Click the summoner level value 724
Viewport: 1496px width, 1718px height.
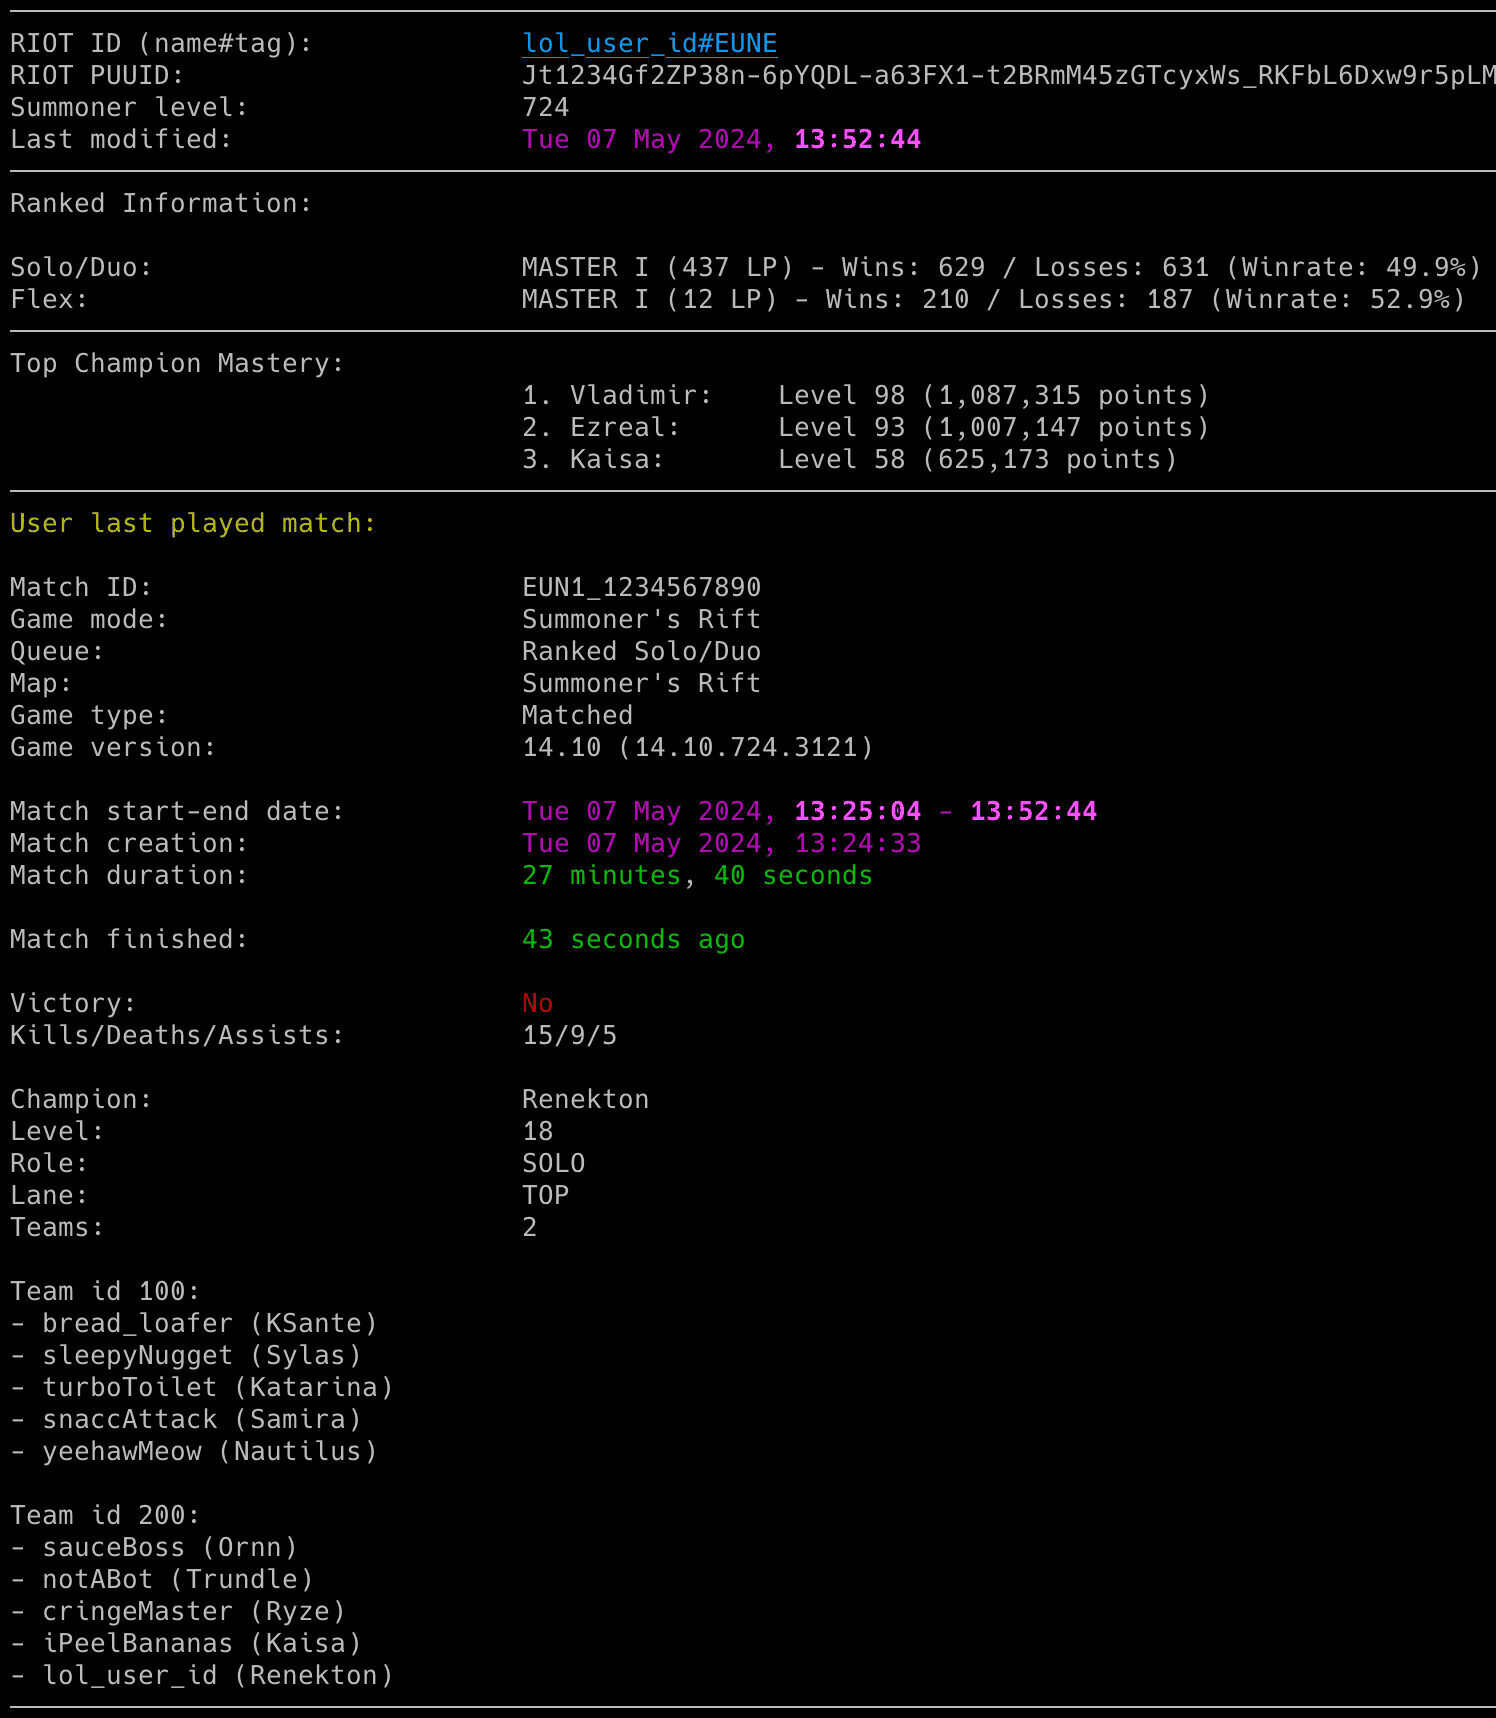coord(546,108)
